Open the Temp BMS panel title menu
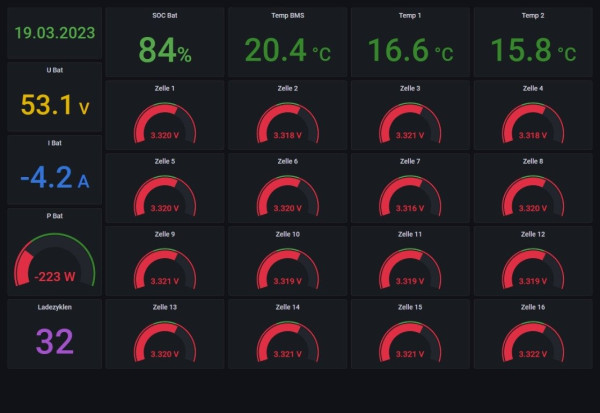Screen dimensions: 600x413 pos(287,16)
